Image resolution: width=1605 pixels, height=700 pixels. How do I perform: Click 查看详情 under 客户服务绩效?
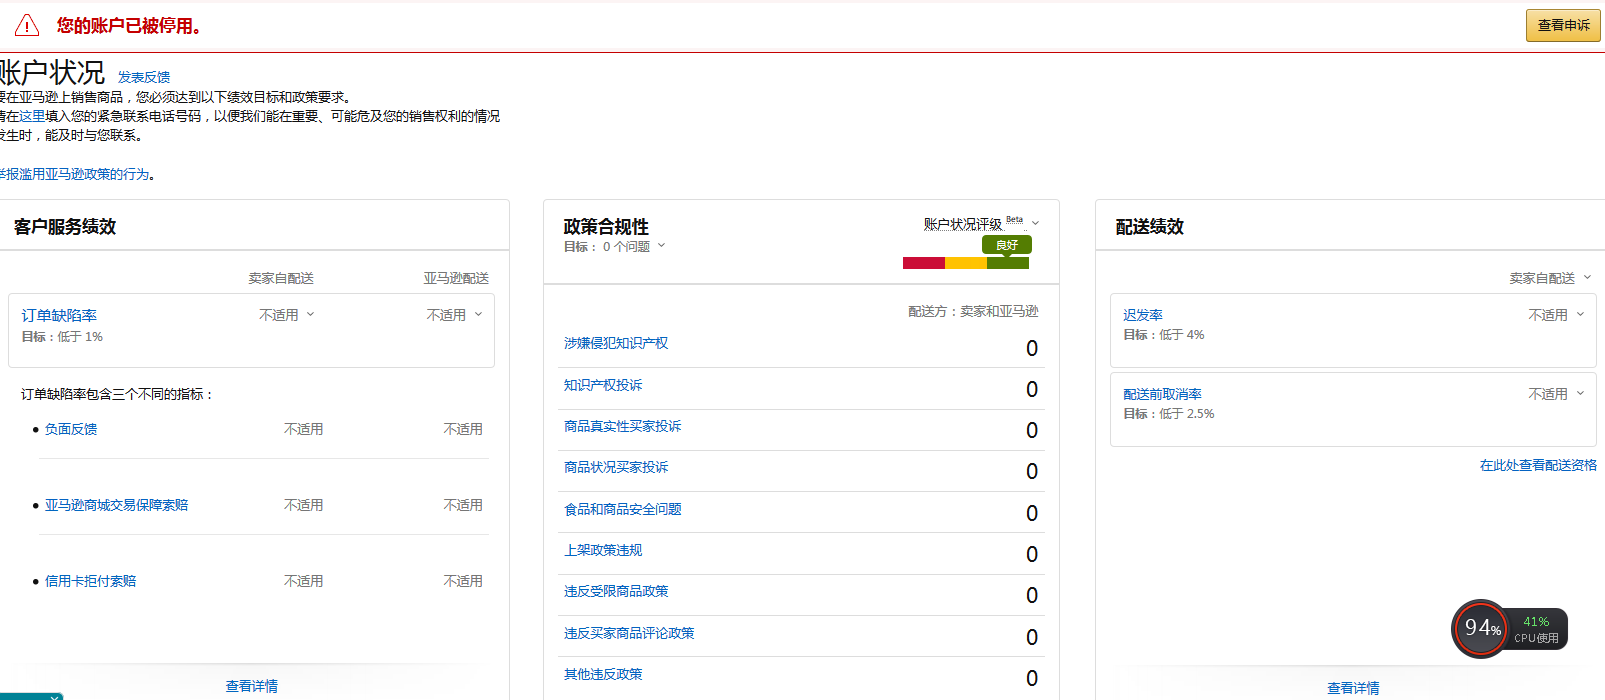pyautogui.click(x=252, y=686)
